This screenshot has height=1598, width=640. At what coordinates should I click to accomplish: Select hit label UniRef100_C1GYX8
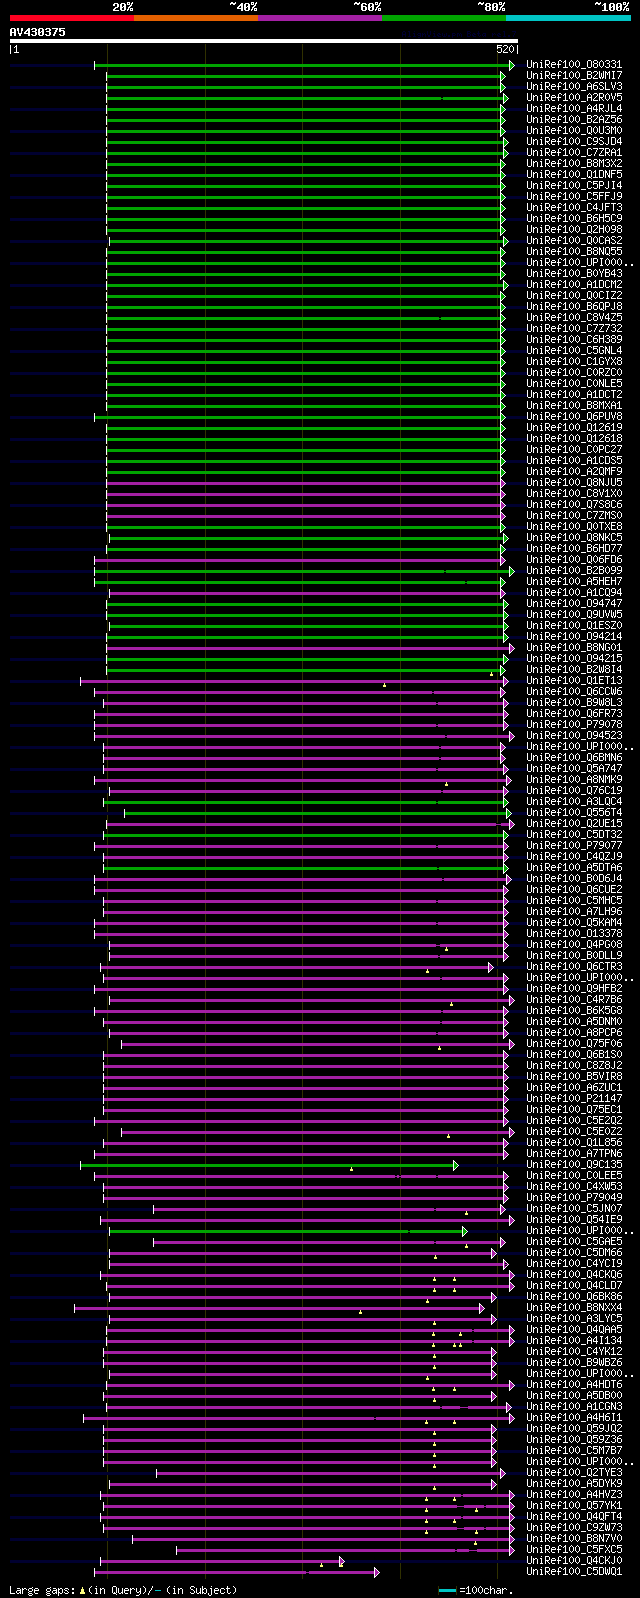coord(574,362)
